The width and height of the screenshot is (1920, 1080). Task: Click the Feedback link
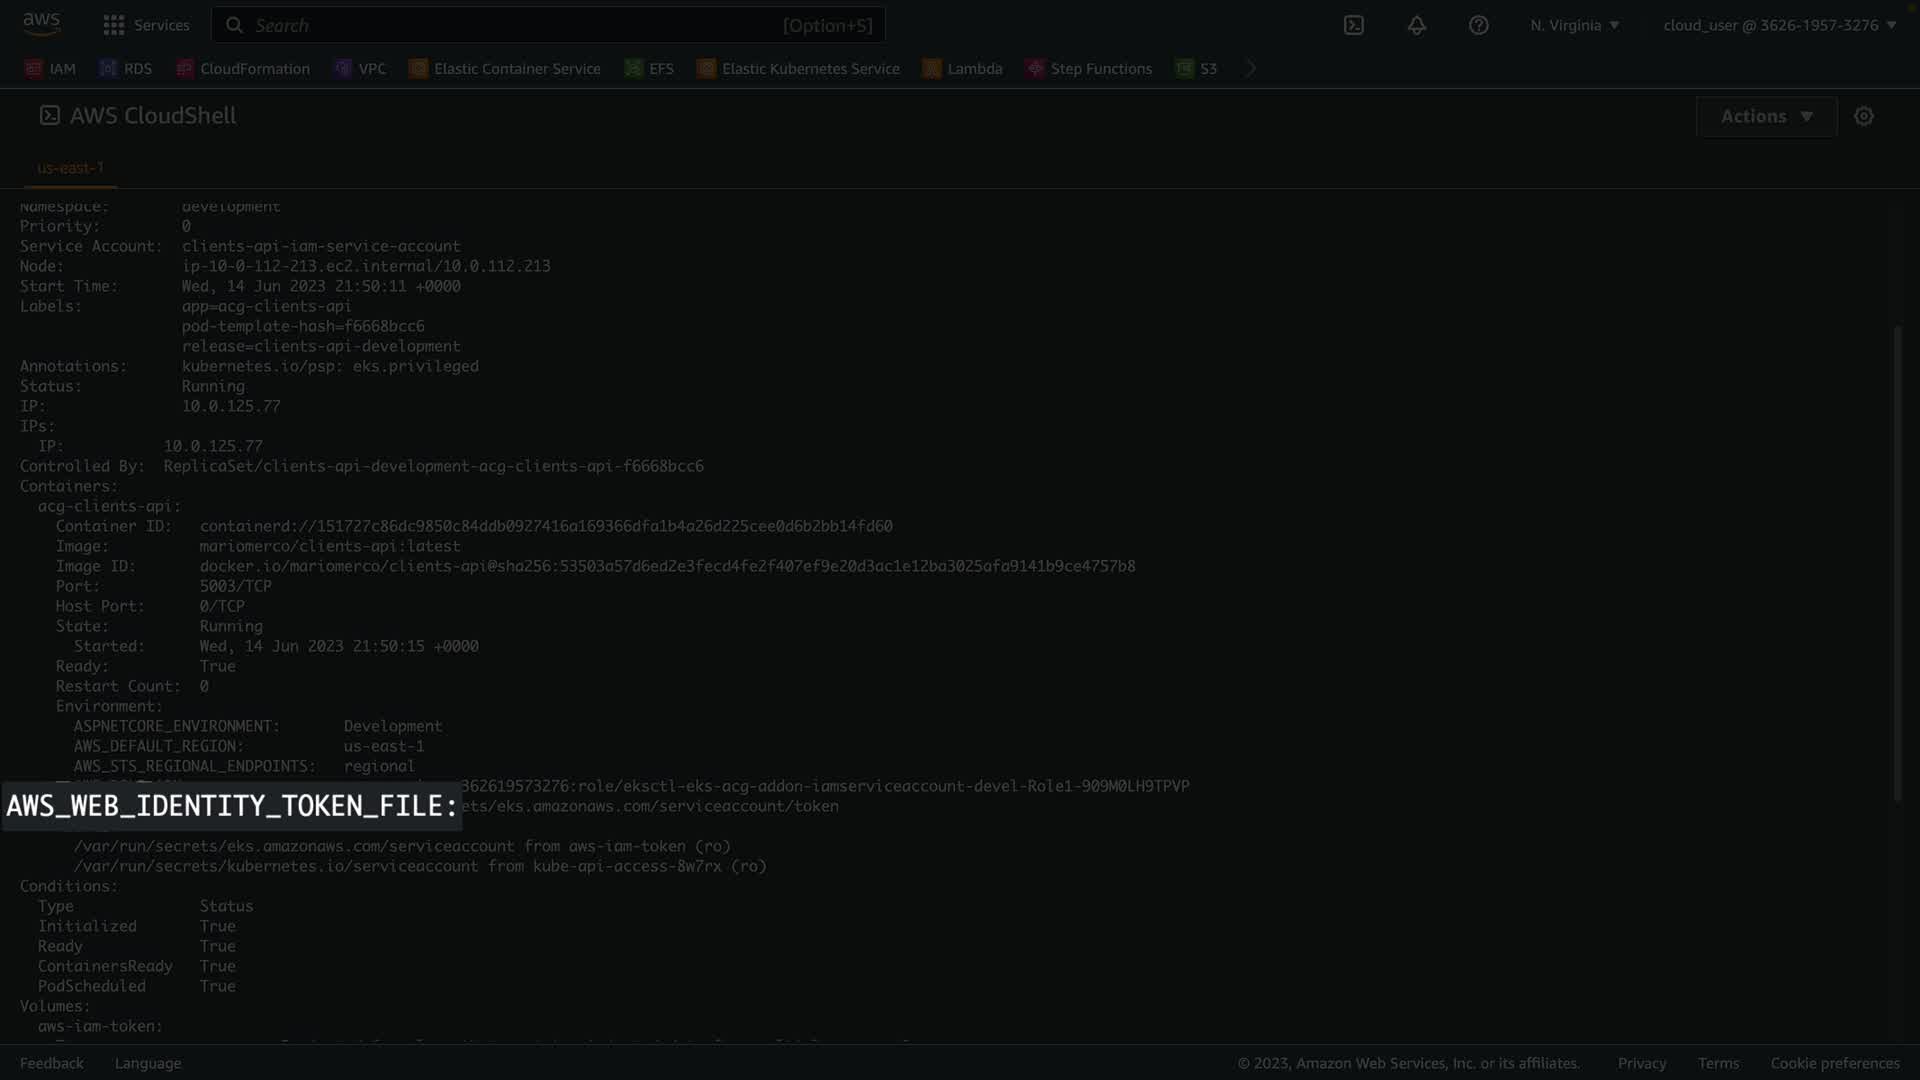[x=52, y=1063]
